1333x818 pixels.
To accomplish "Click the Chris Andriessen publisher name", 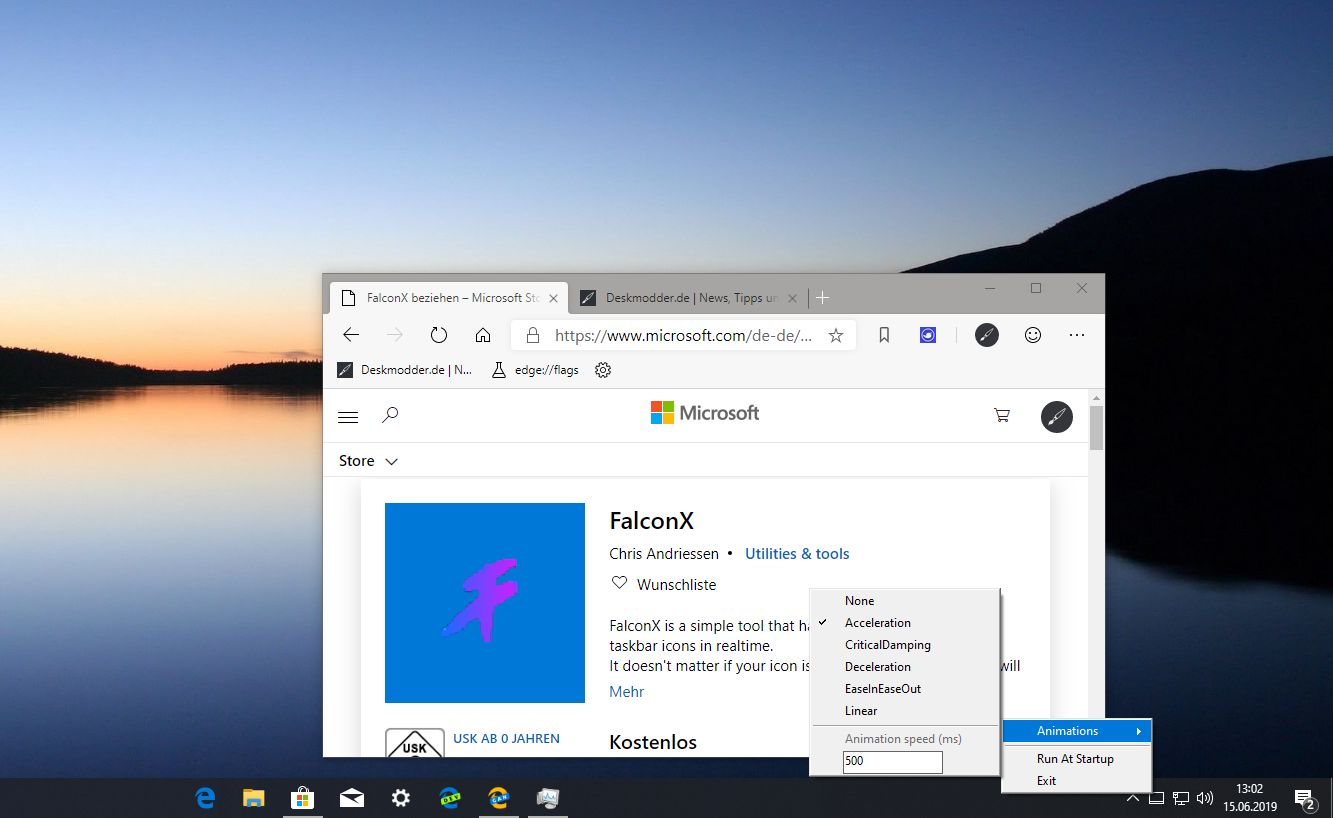I will point(663,554).
